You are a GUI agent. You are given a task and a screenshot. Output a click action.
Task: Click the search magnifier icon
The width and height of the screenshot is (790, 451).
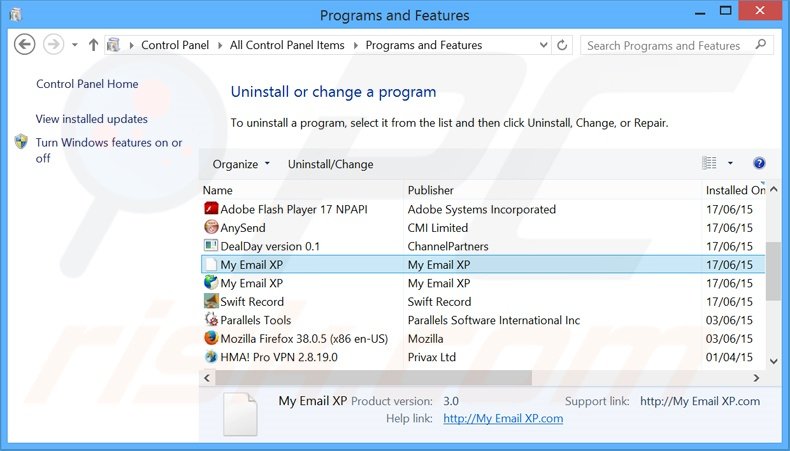[761, 45]
